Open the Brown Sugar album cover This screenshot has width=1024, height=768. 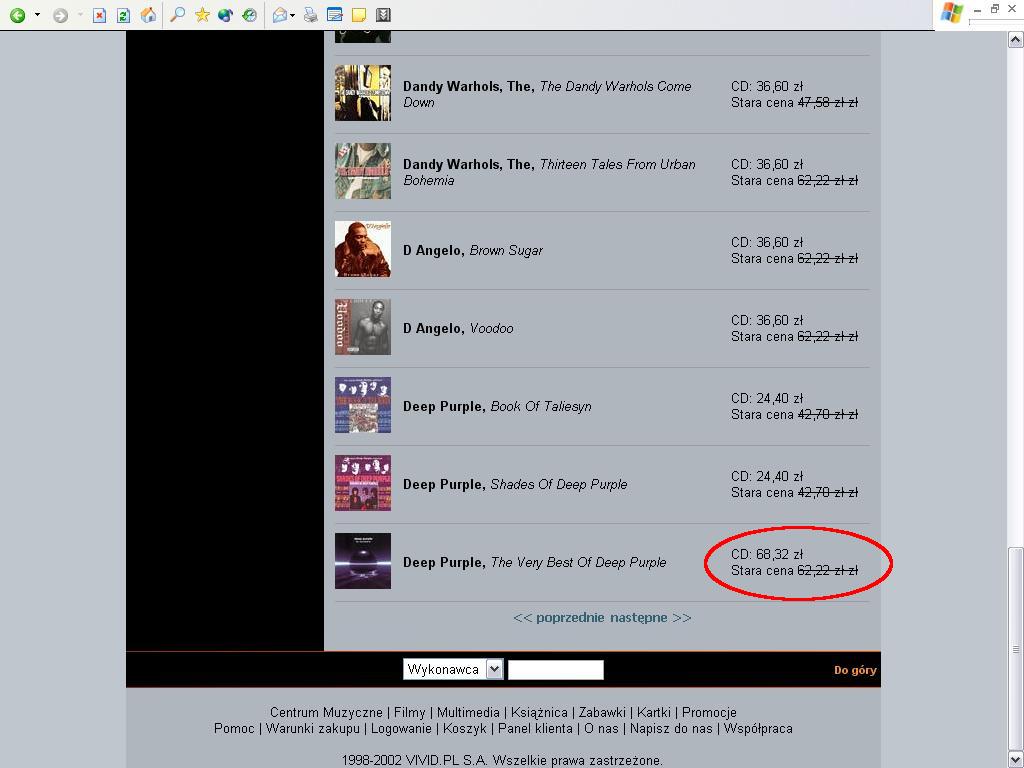tap(362, 249)
